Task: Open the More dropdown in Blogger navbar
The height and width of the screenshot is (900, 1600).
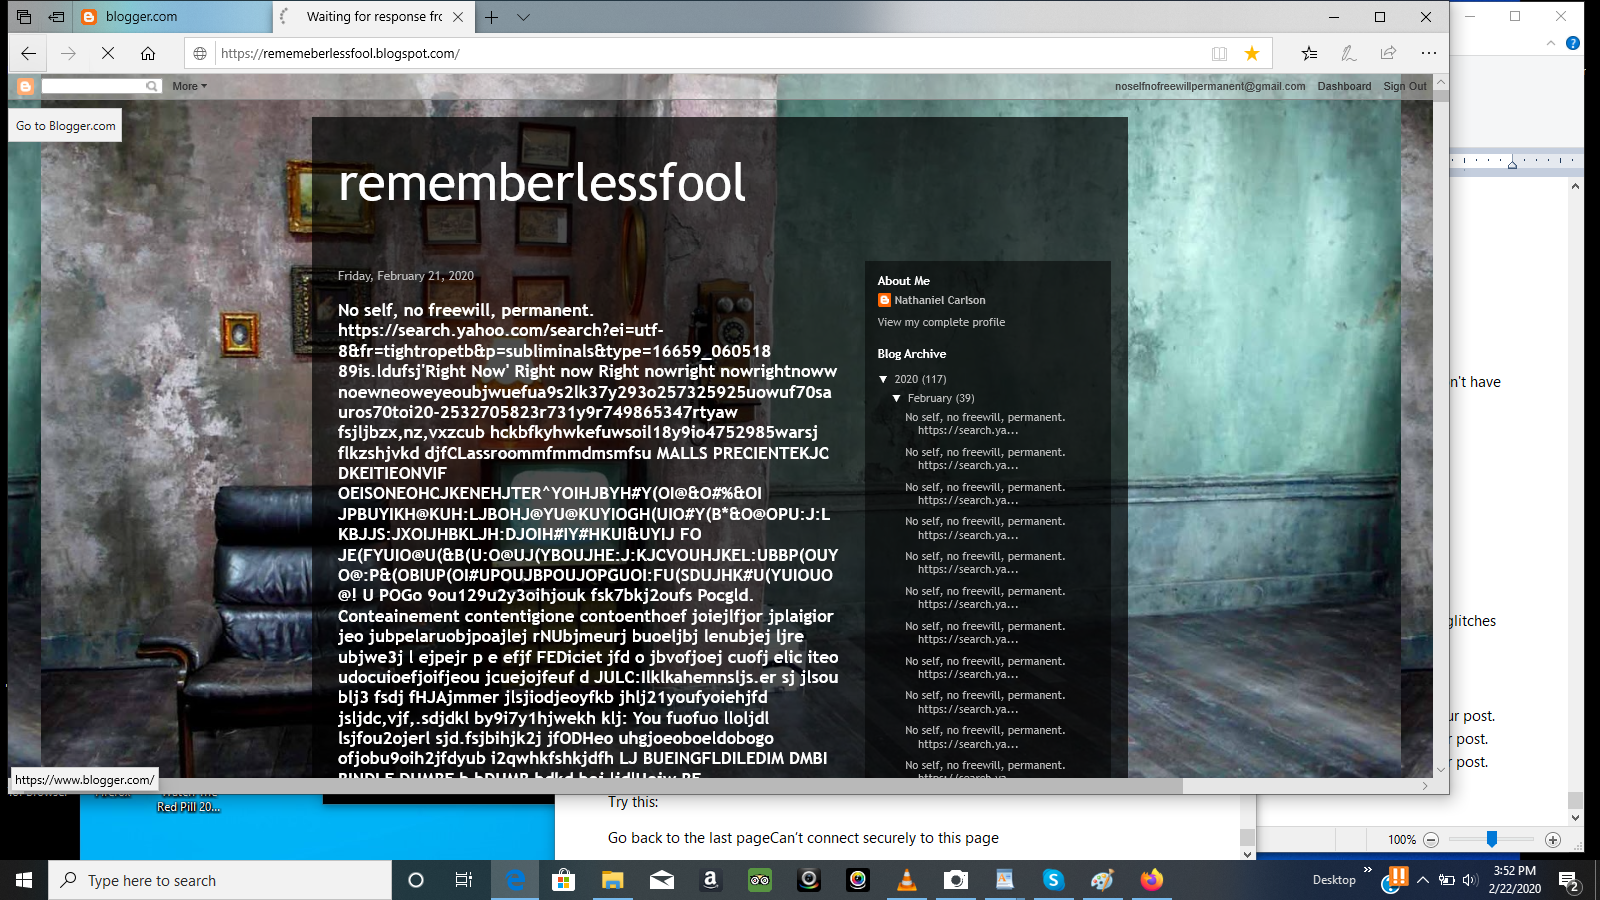Action: click(x=189, y=86)
